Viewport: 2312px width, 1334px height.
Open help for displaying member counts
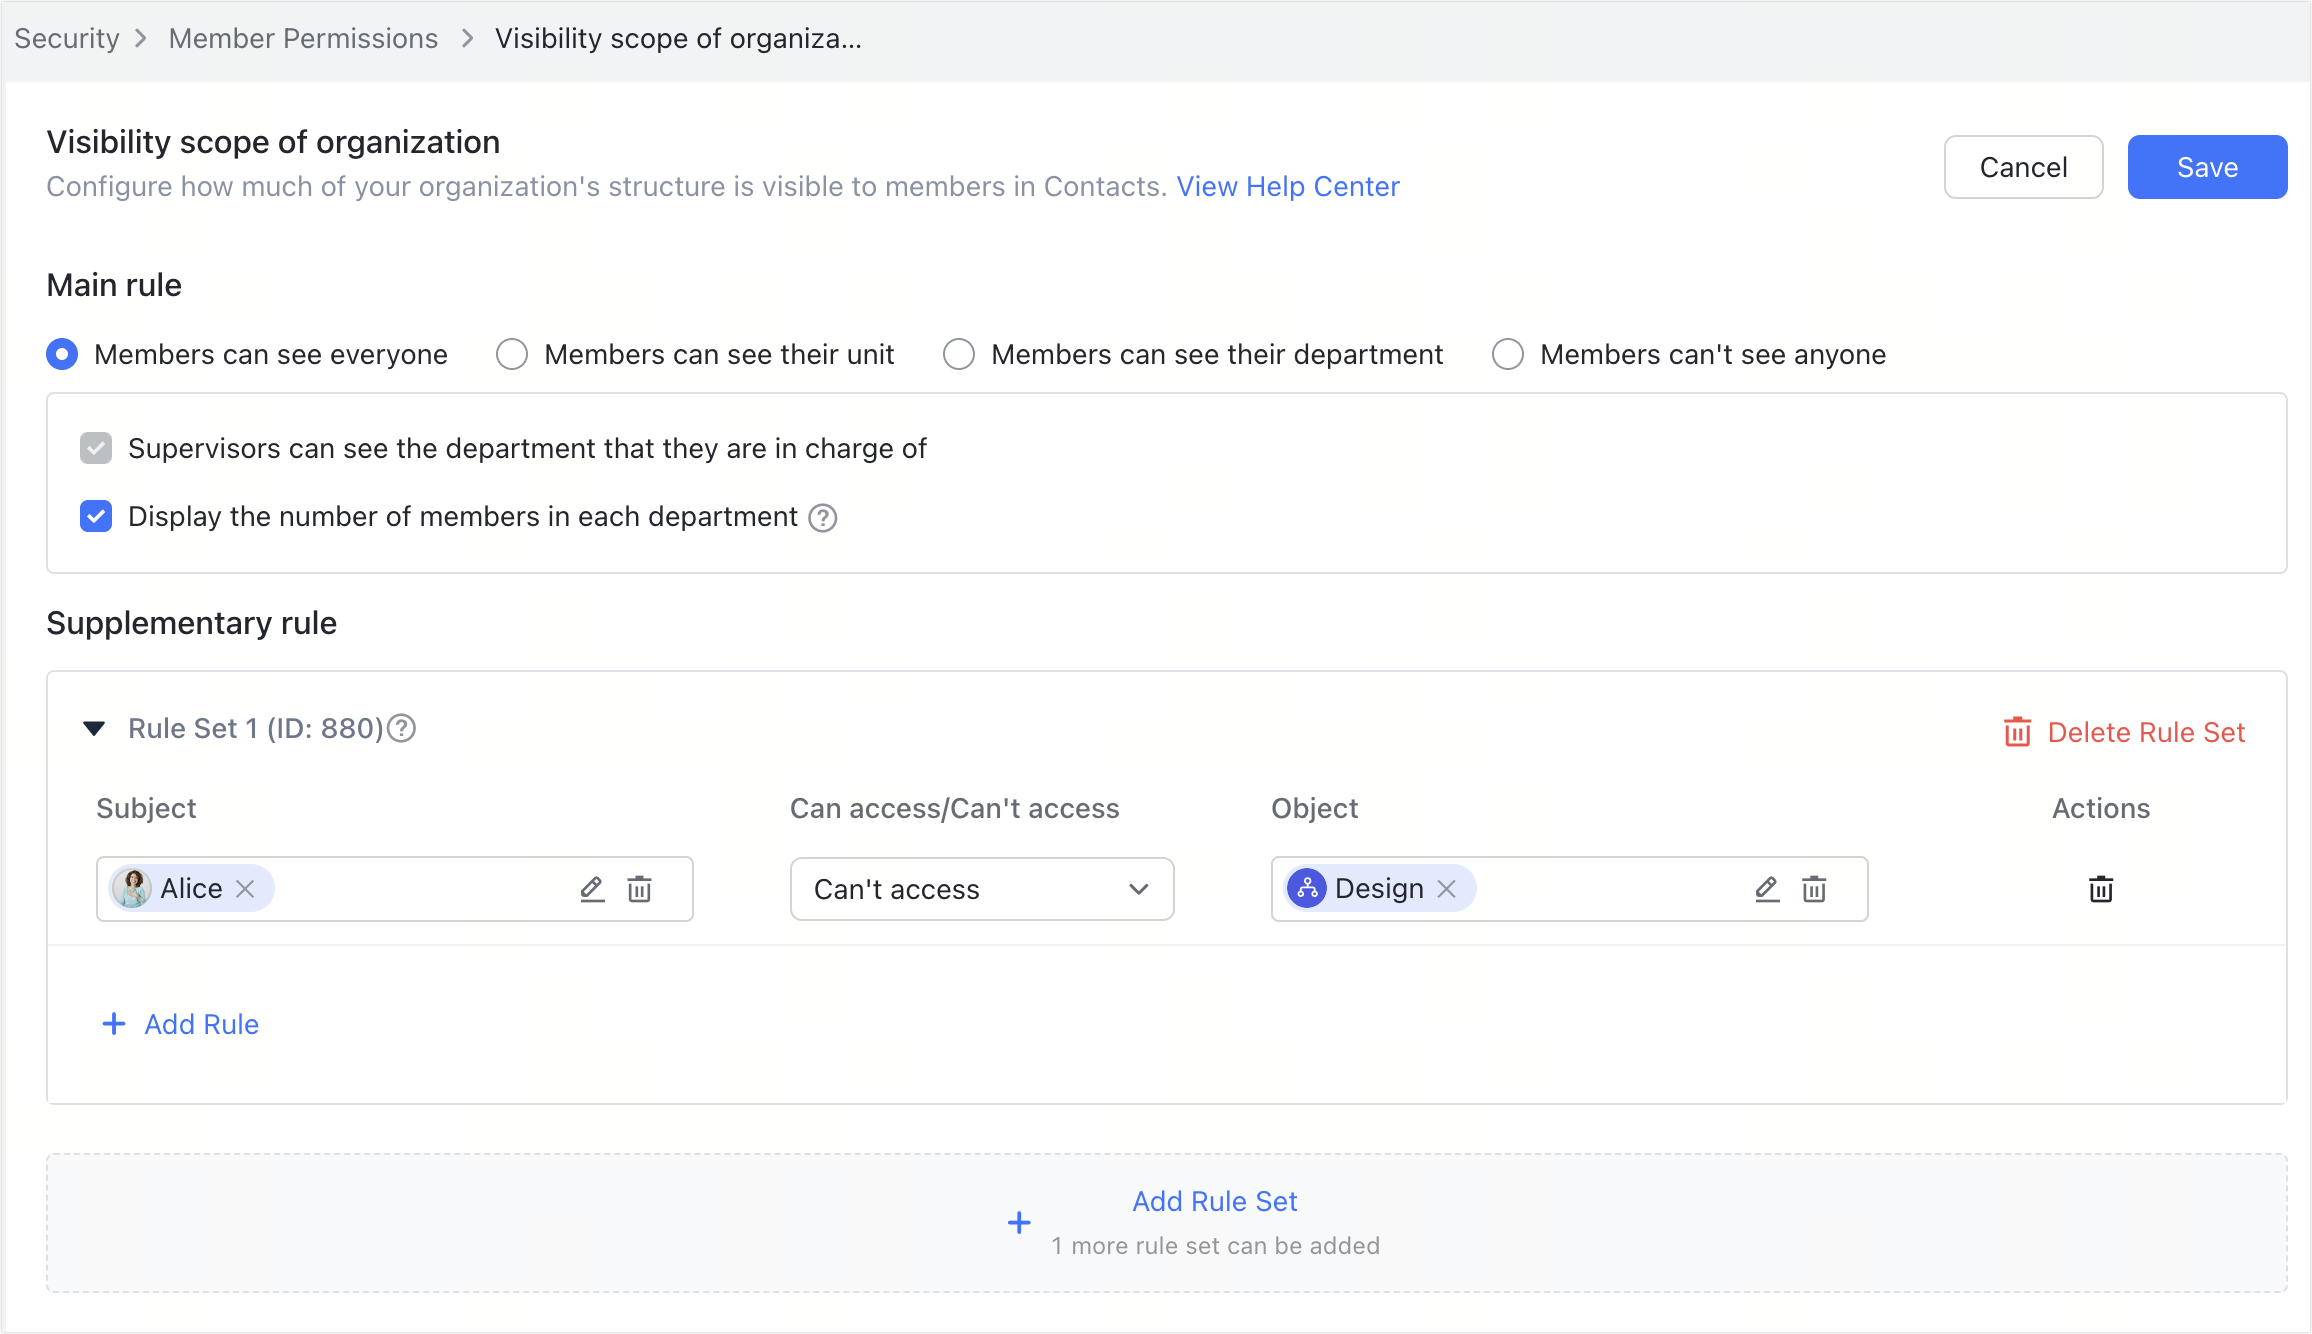click(x=822, y=518)
